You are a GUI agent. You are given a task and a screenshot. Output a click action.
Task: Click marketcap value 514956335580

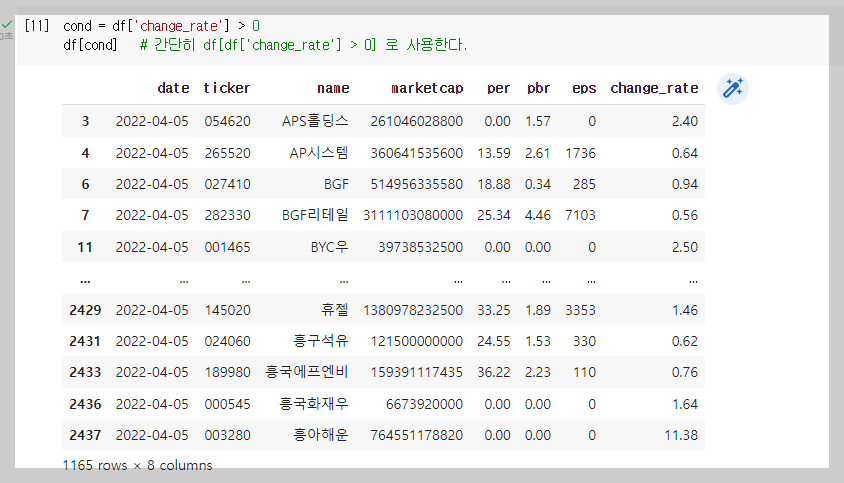[417, 184]
